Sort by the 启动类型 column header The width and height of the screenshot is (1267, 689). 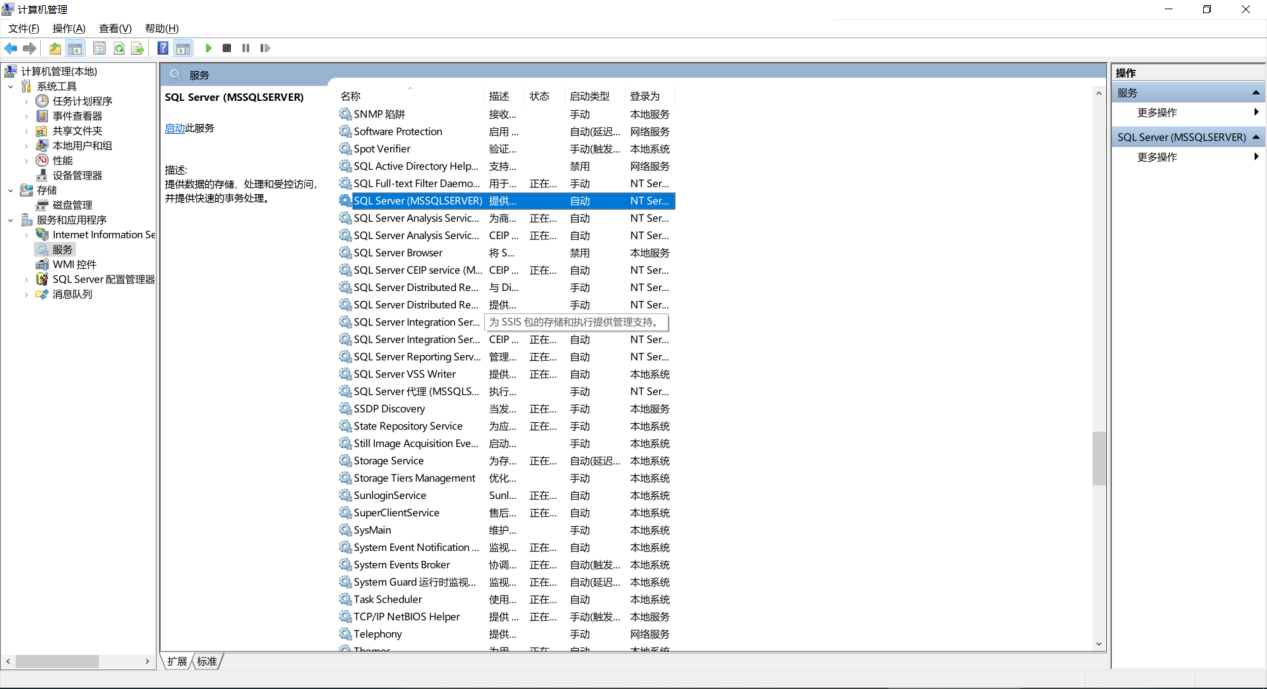click(x=595, y=96)
